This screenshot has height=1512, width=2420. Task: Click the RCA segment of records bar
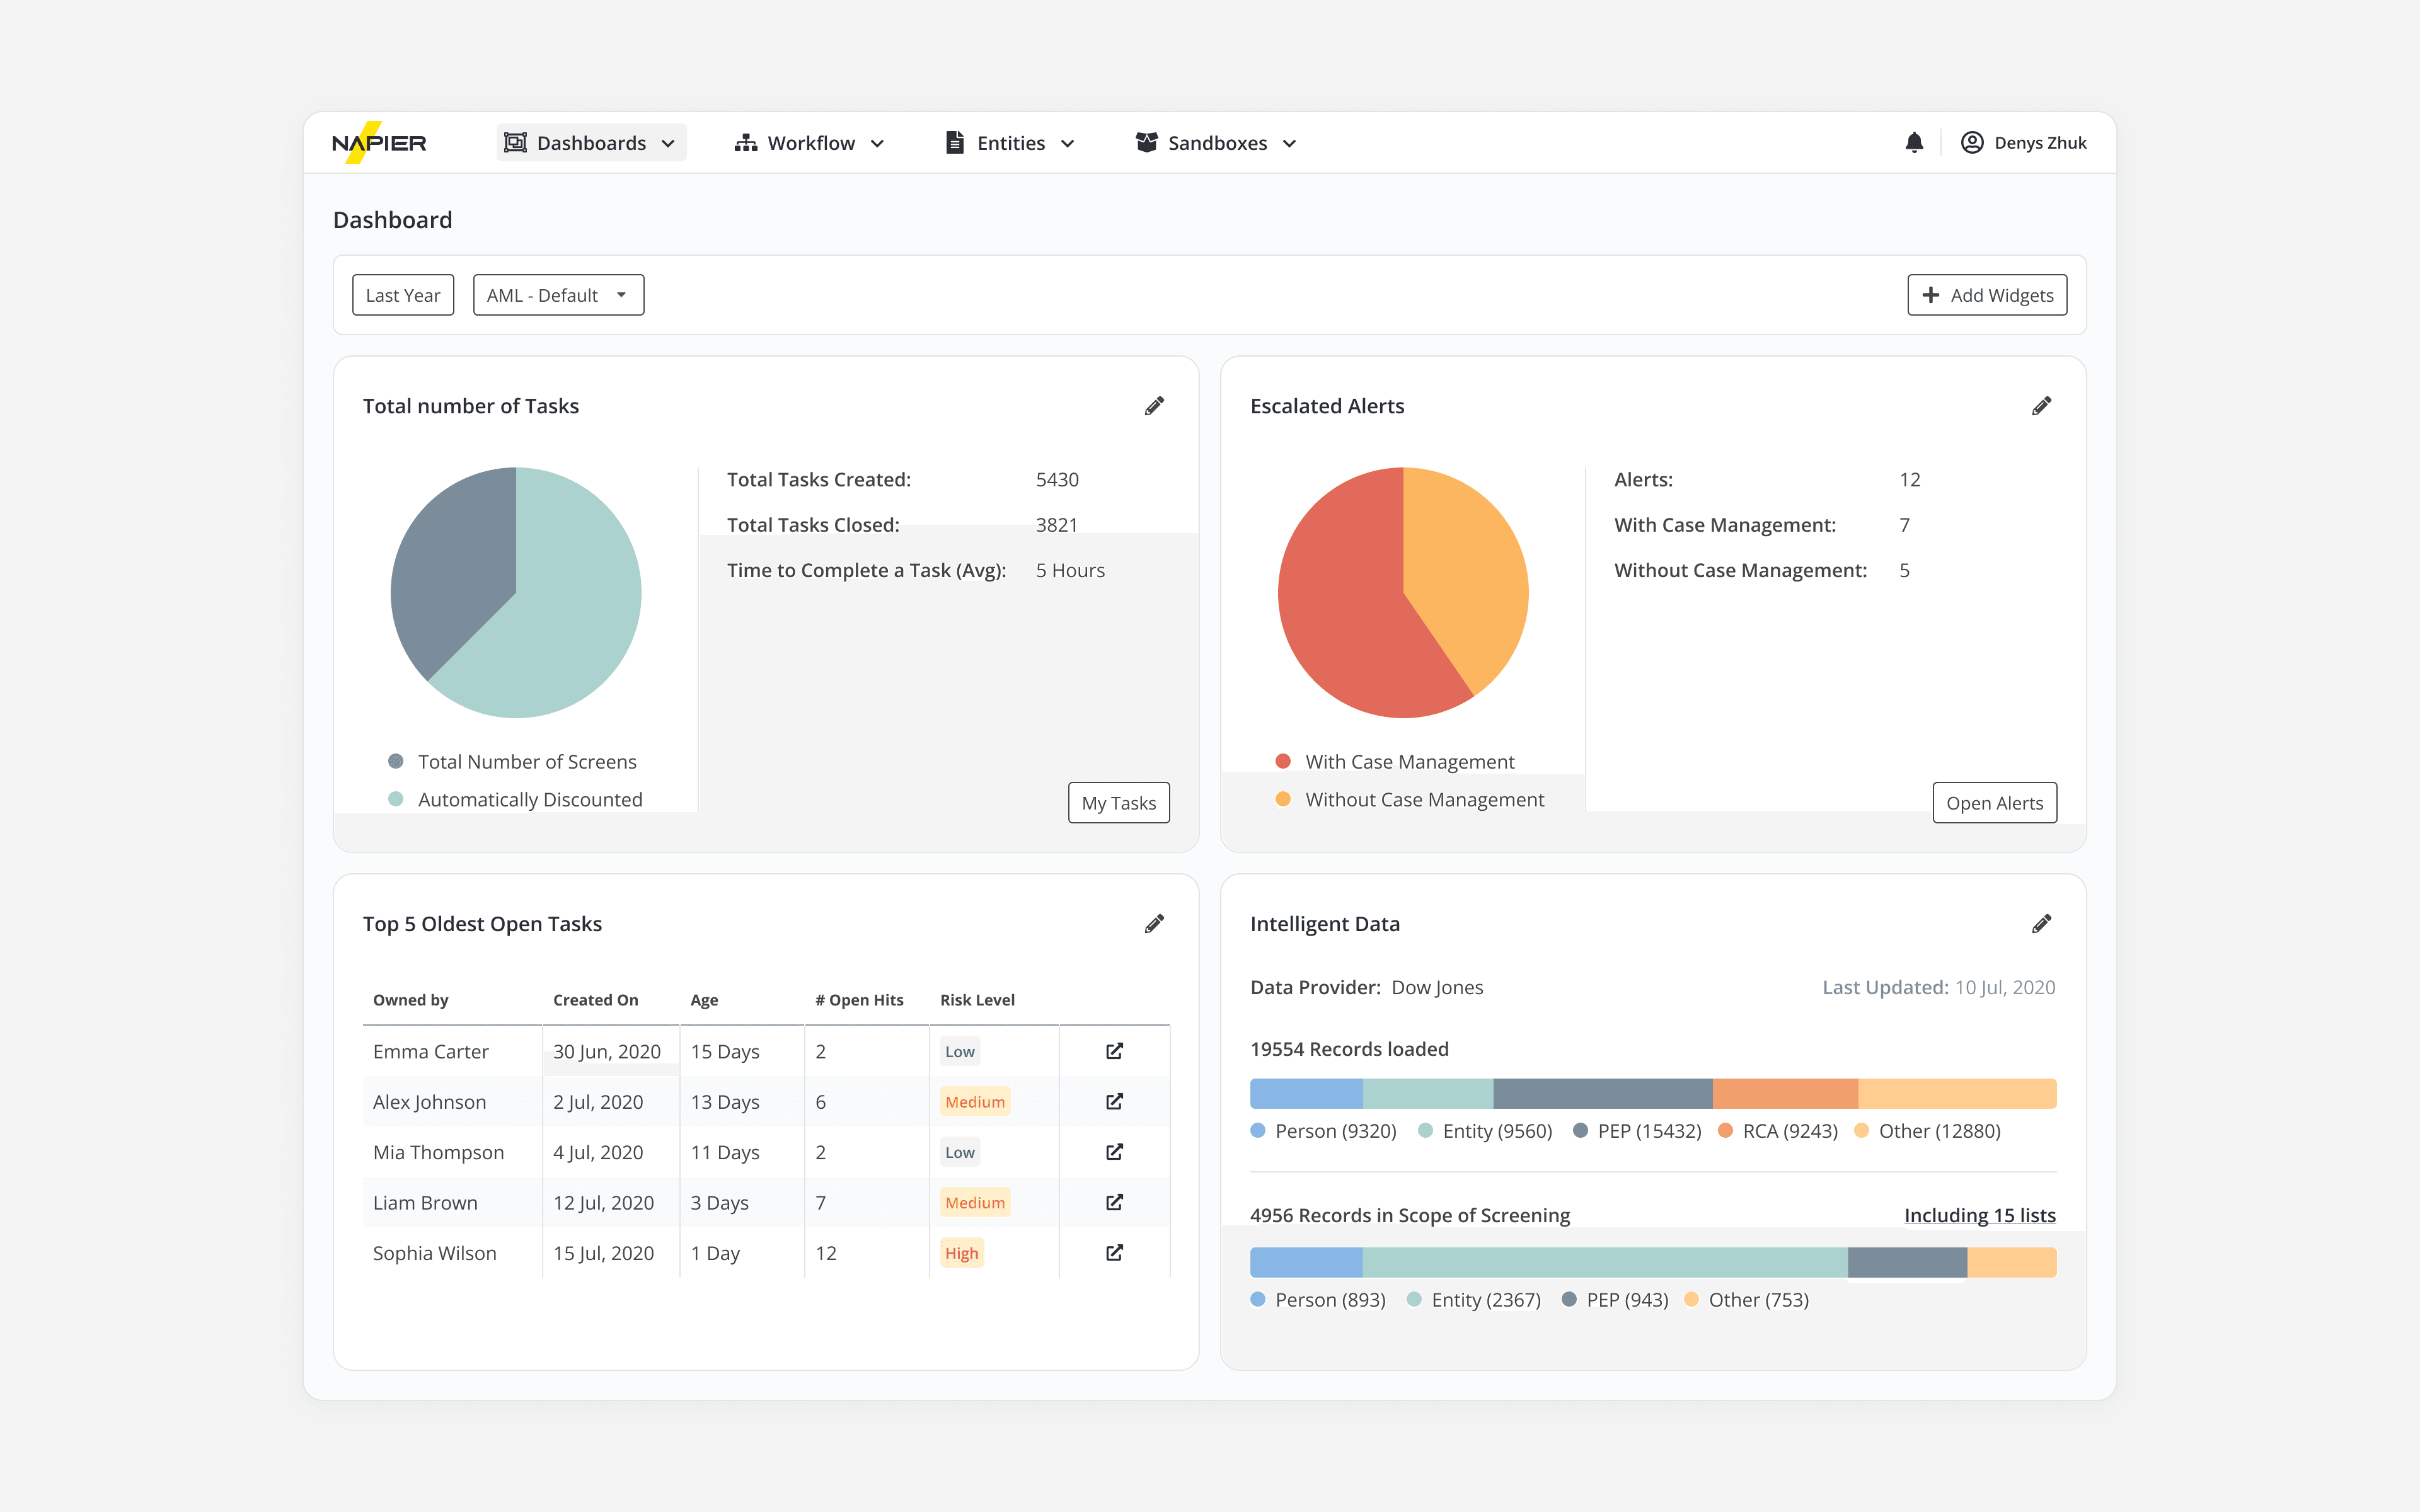tap(1785, 1093)
